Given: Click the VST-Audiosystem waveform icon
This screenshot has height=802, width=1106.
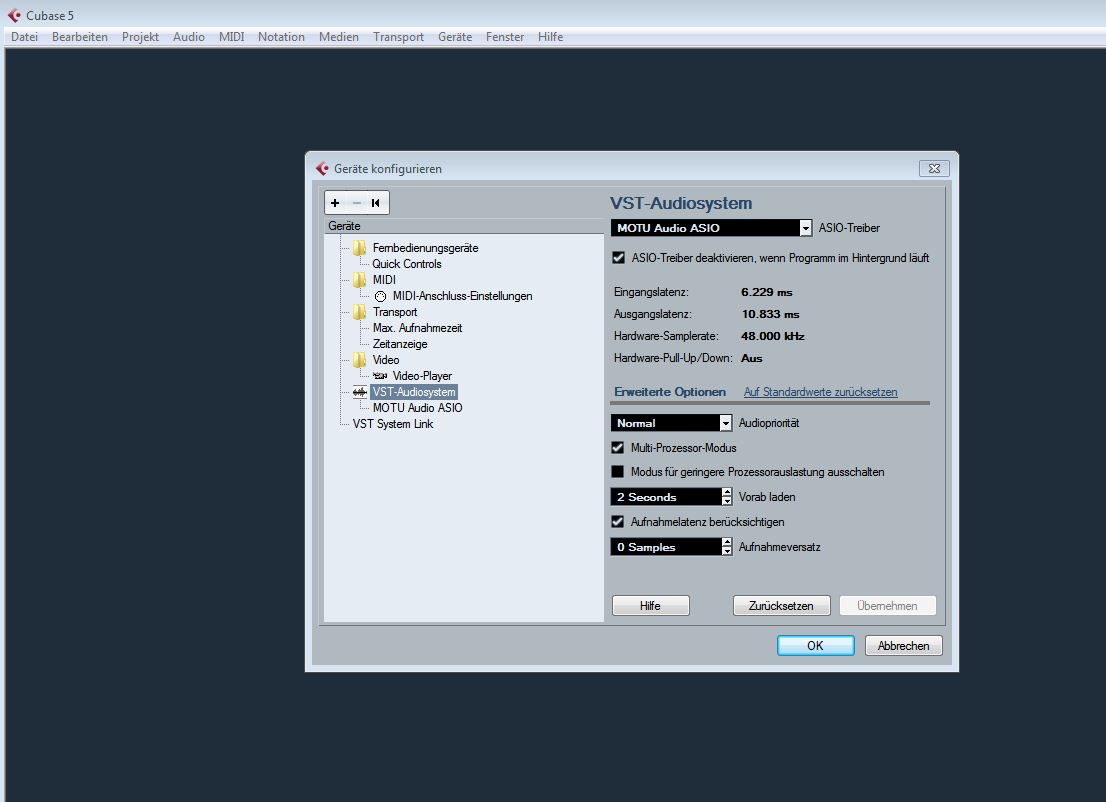Looking at the screenshot, I should pos(360,392).
